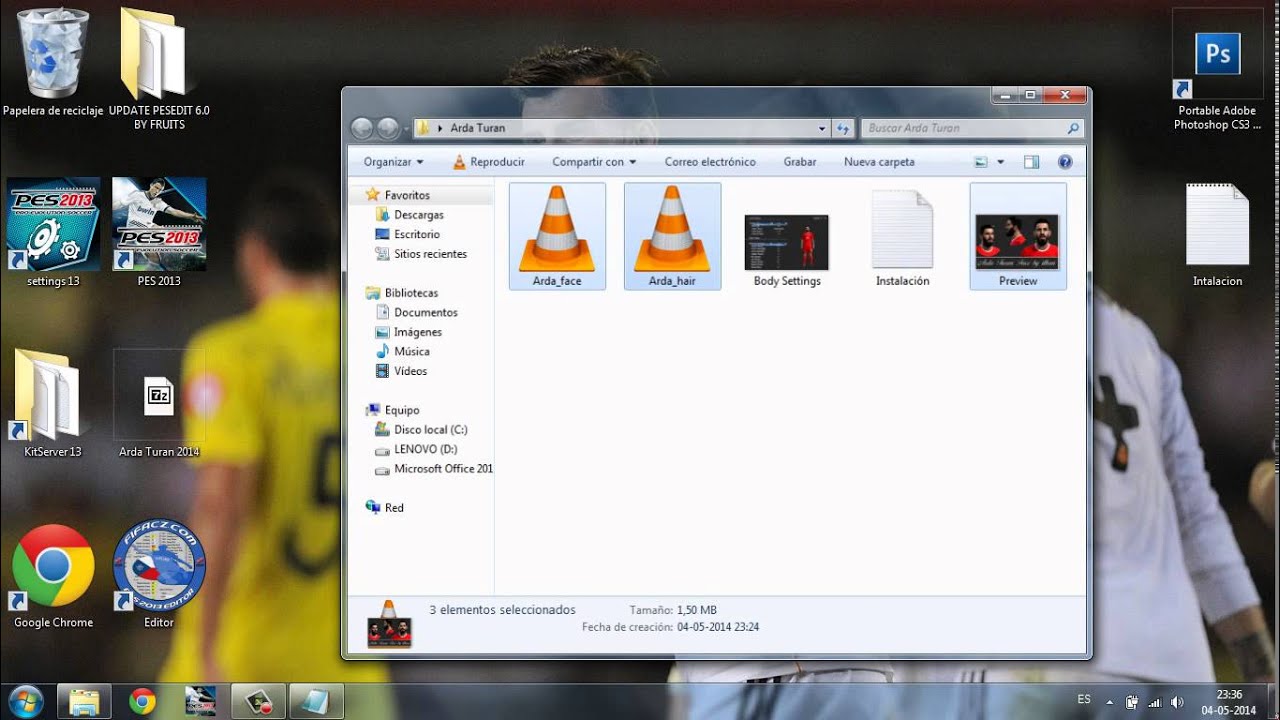The width and height of the screenshot is (1280, 720).
Task: Select the Arda Turan 2014 7z archive
Action: pos(159,404)
